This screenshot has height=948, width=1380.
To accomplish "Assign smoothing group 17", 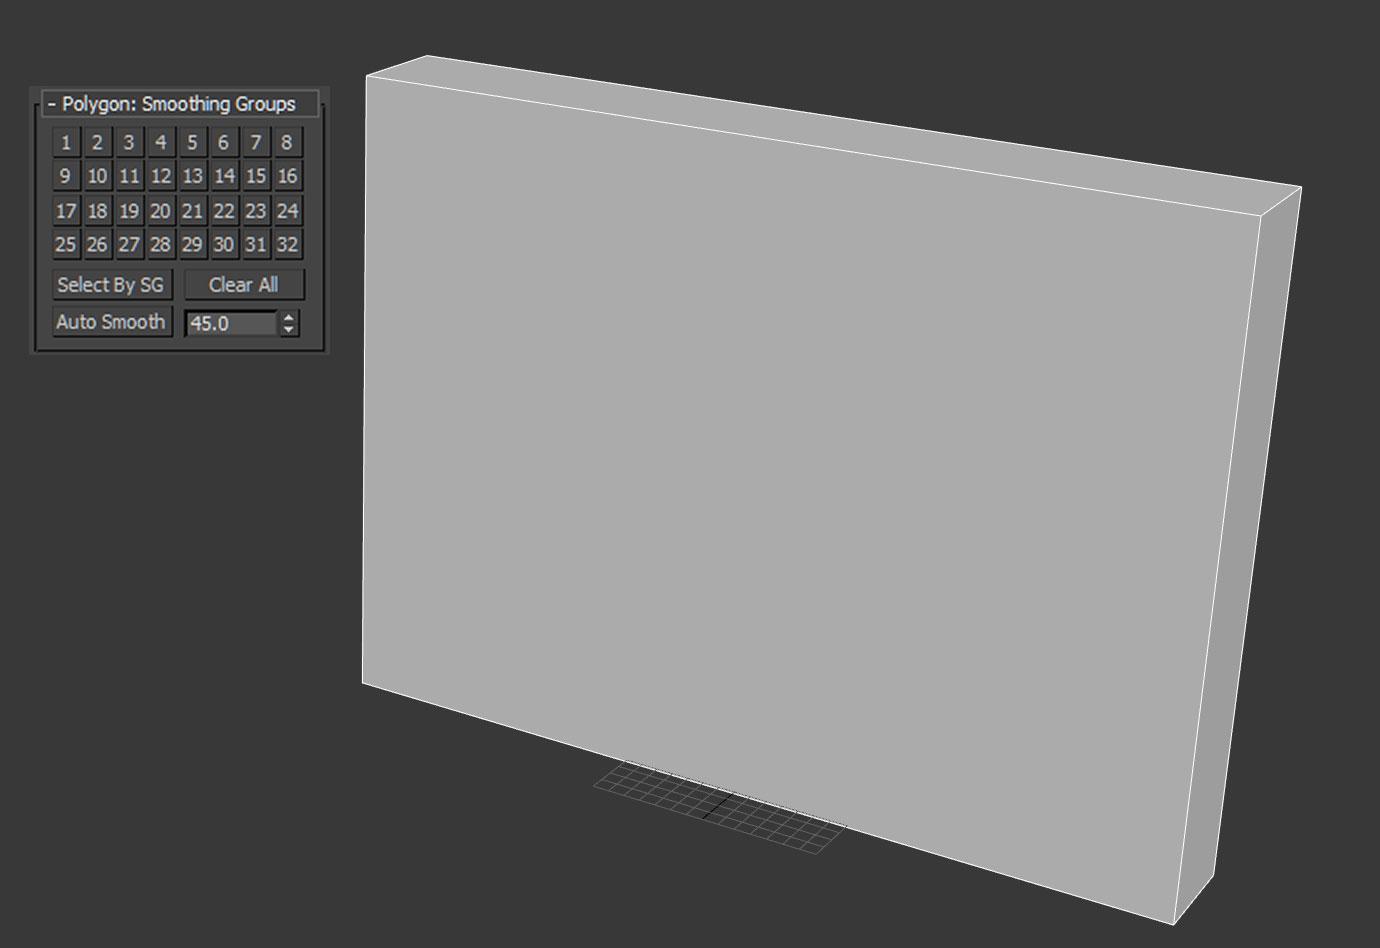I will pos(65,211).
